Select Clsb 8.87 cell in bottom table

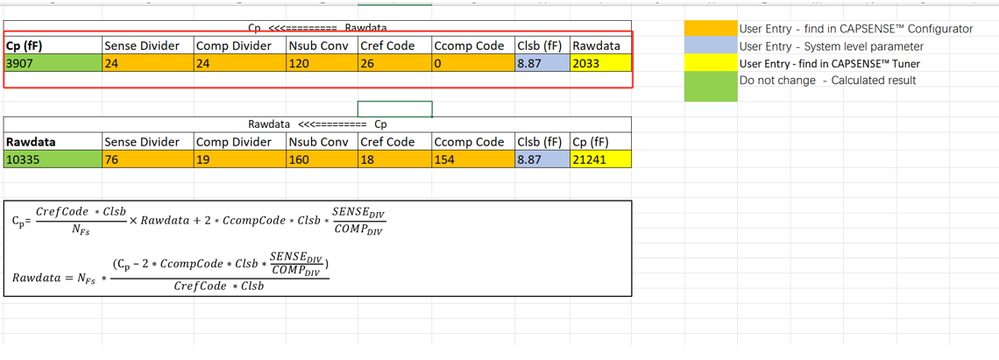click(543, 159)
